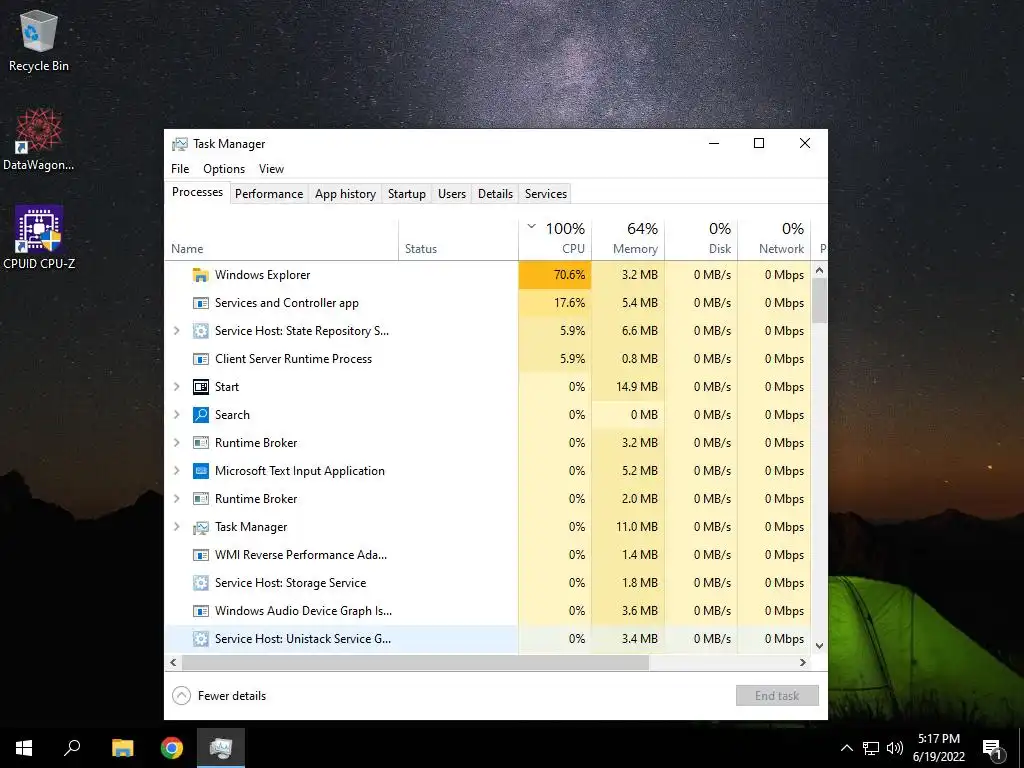Image resolution: width=1024 pixels, height=768 pixels.
Task: Switch to the App history tab
Action: tap(345, 194)
